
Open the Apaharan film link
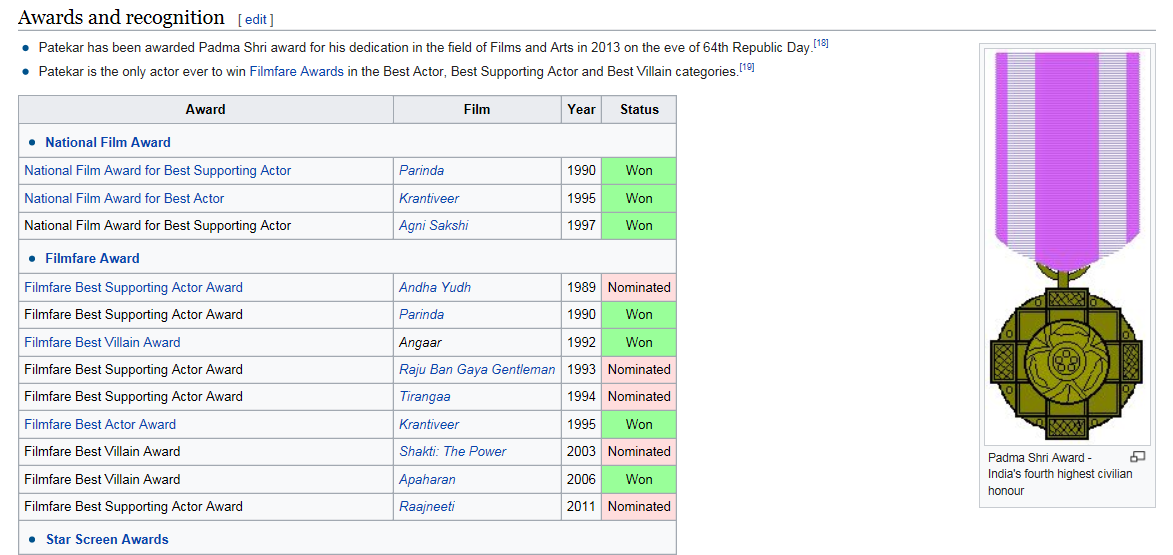(x=427, y=479)
